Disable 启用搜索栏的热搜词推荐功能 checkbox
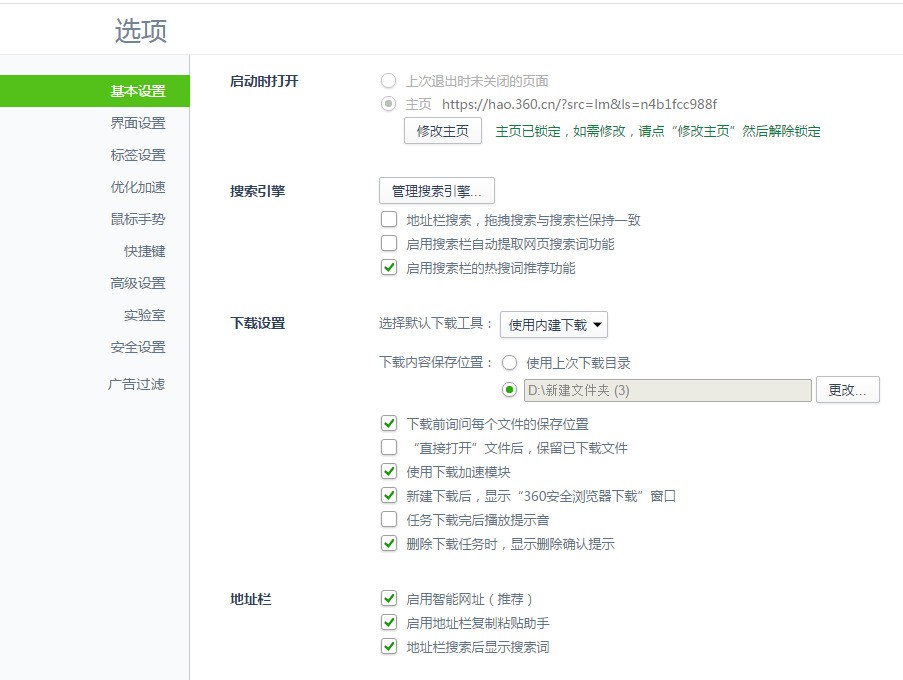 coord(389,268)
